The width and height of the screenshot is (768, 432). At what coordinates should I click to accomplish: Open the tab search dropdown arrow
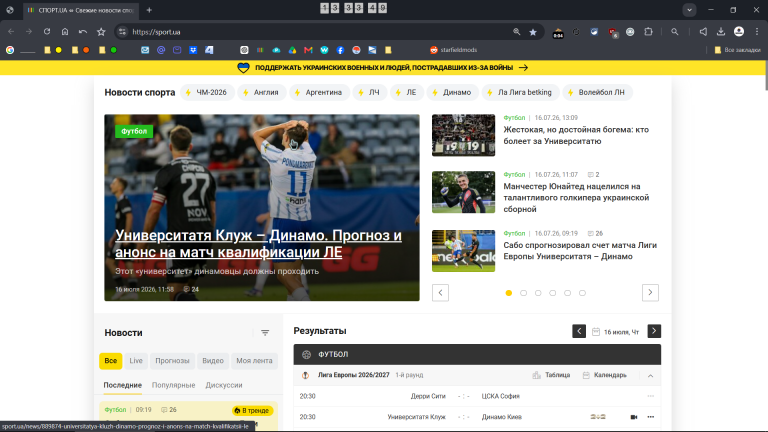click(689, 10)
